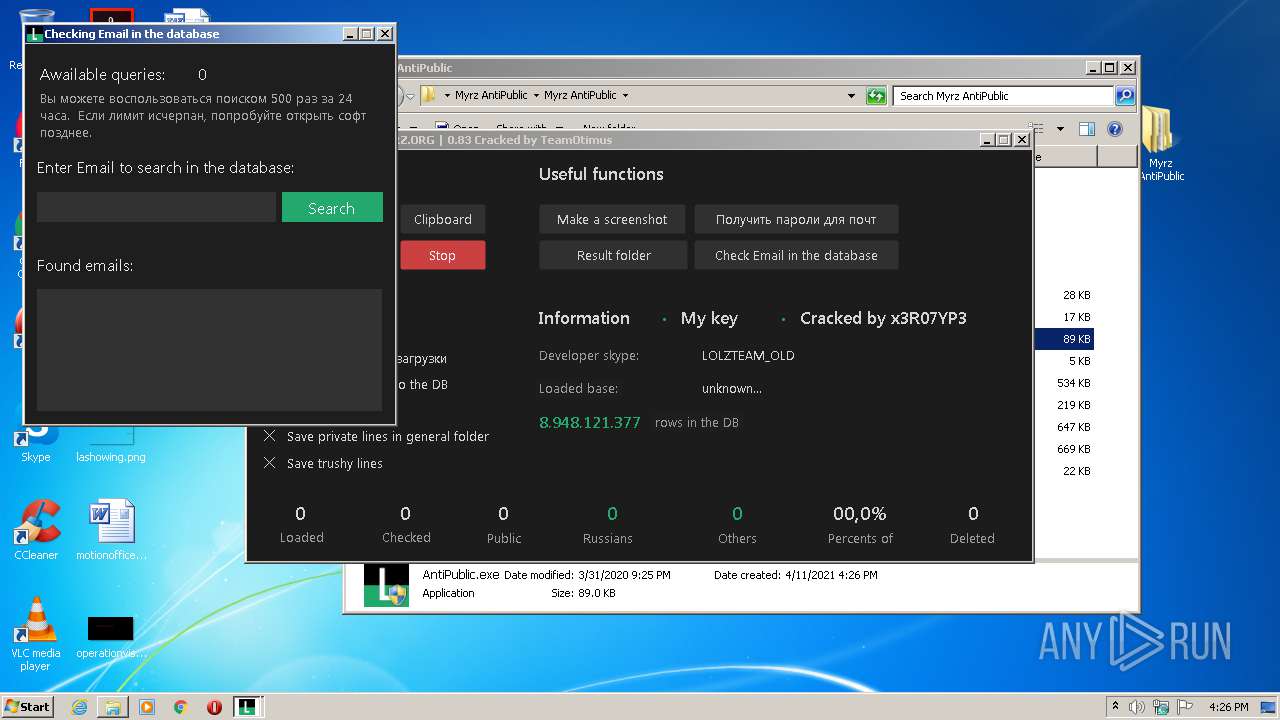This screenshot has width=1280, height=720.
Task: Open Opera taskbar icon
Action: [x=214, y=707]
